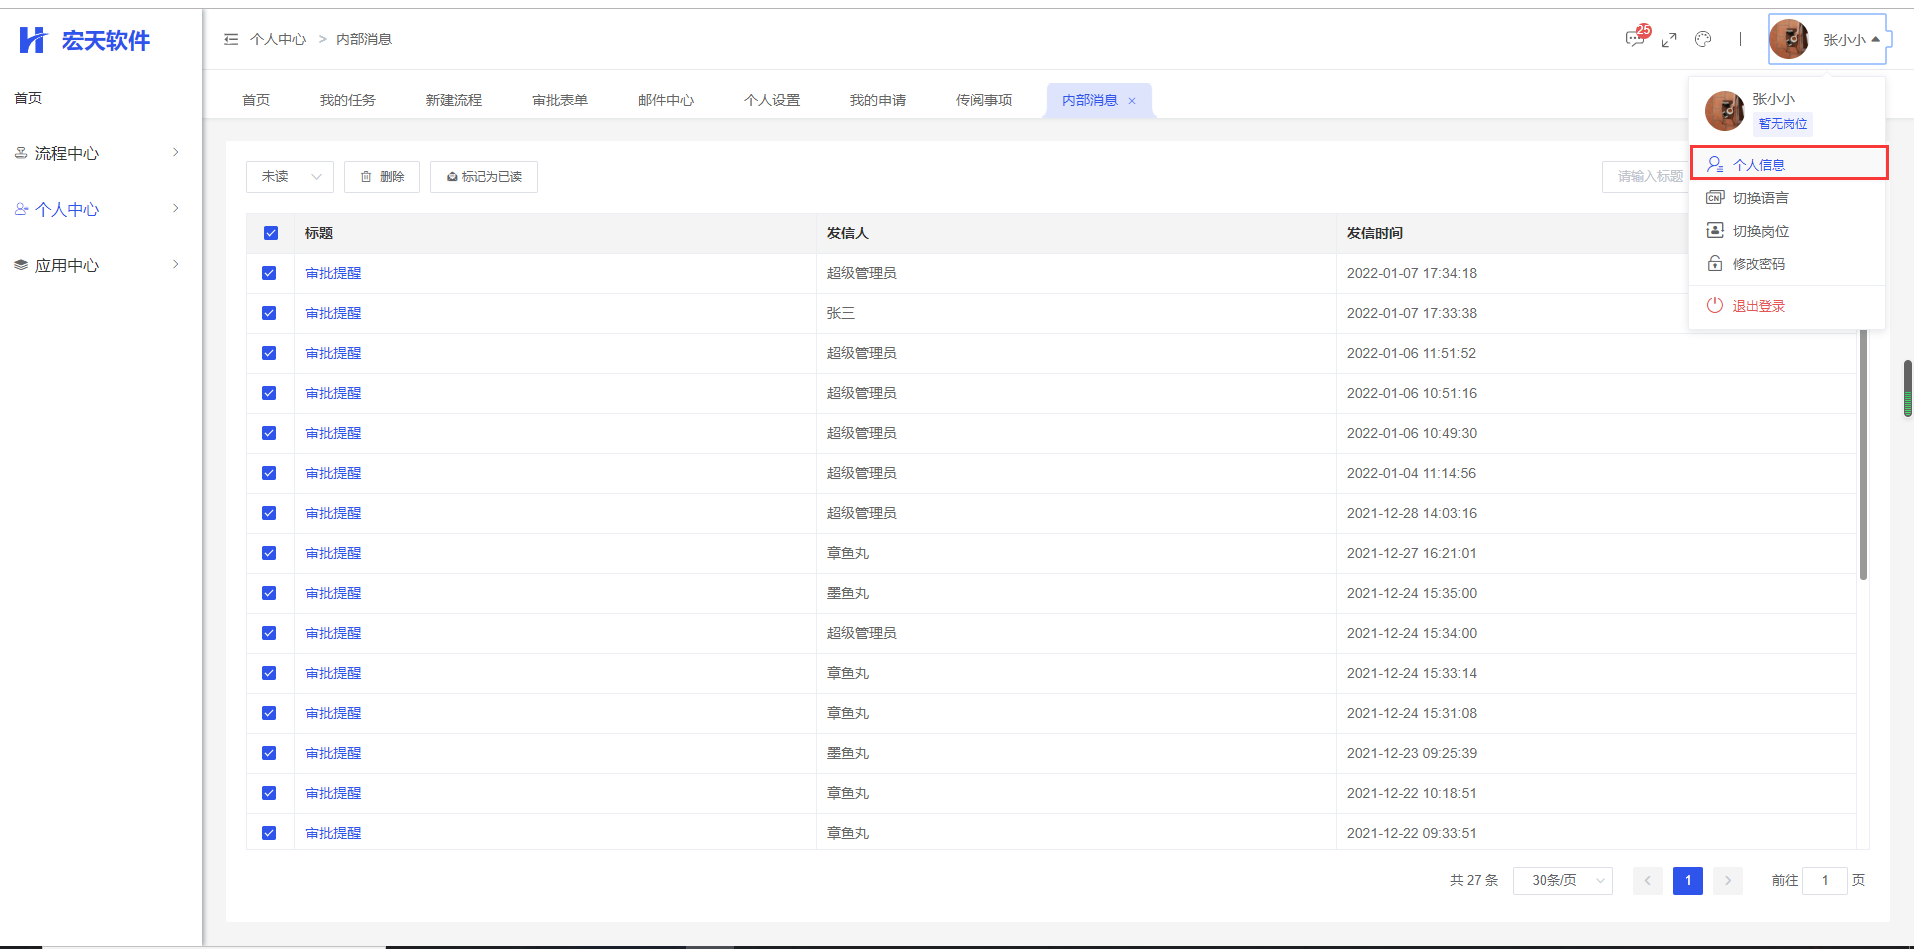Click the 修改密码 lock icon
The image size is (1914, 949).
(x=1715, y=264)
